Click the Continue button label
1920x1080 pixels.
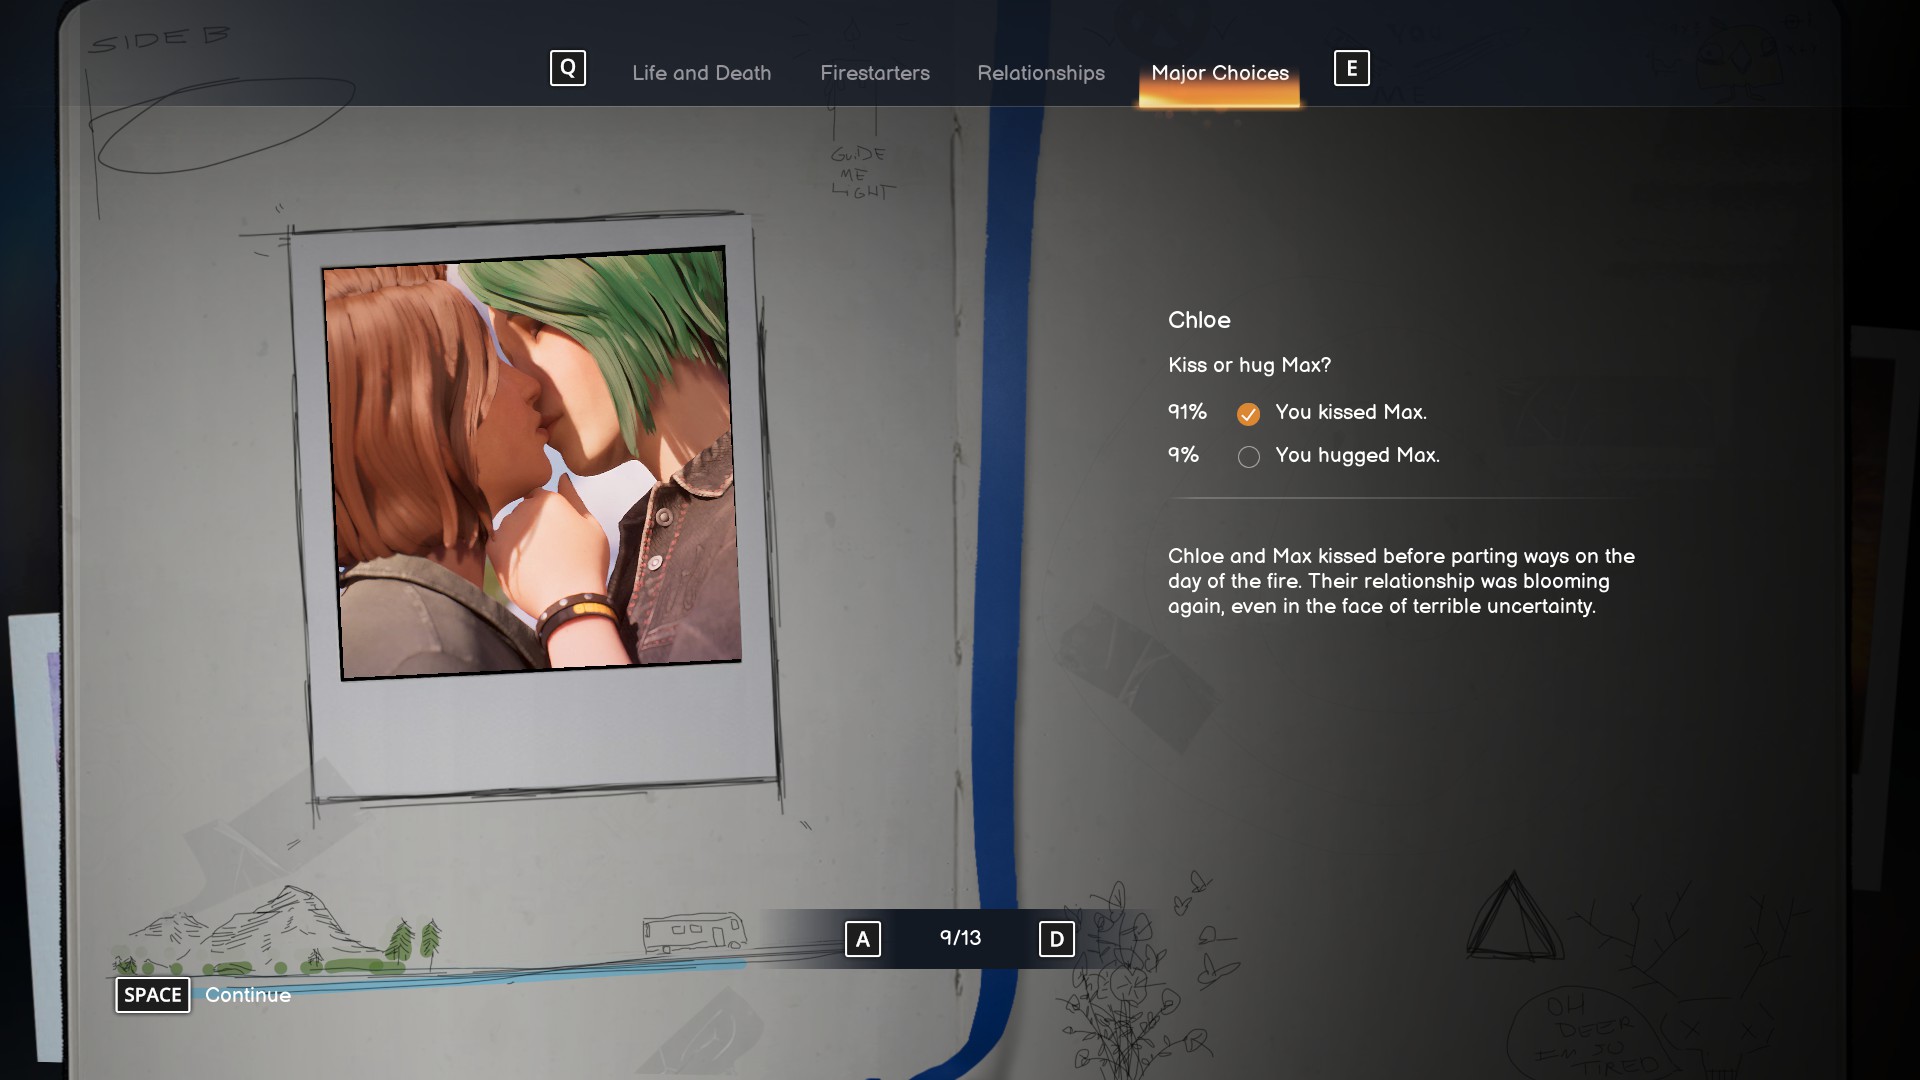[248, 995]
